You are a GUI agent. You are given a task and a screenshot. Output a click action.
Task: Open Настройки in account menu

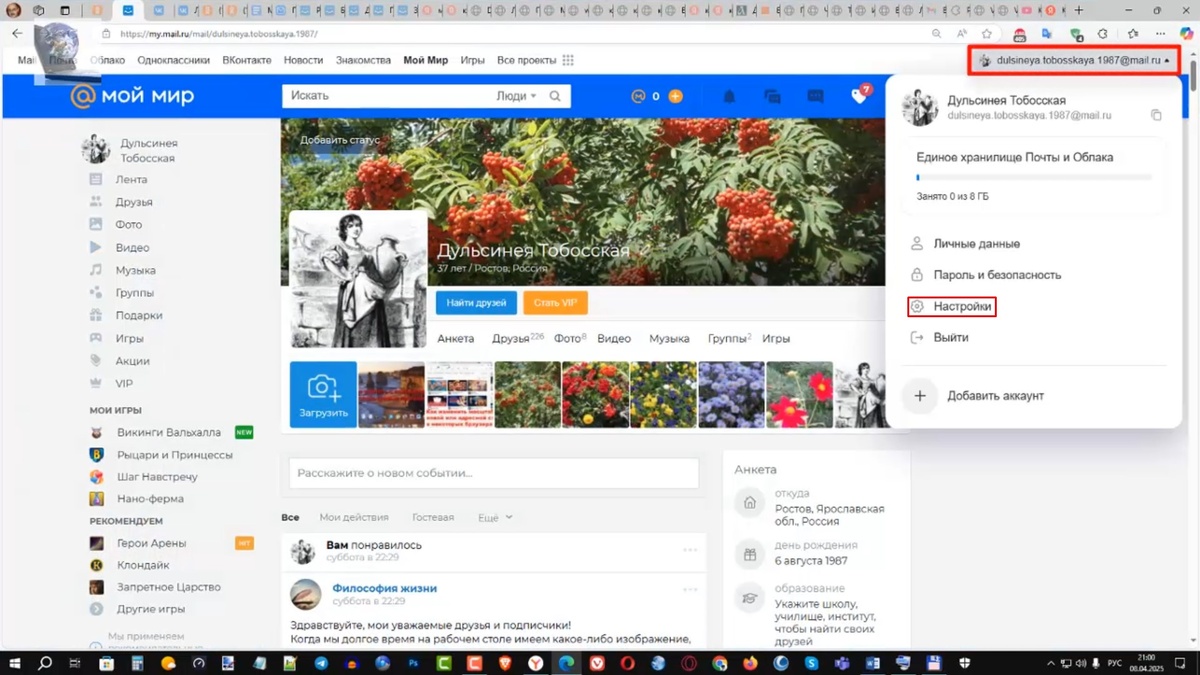click(952, 307)
